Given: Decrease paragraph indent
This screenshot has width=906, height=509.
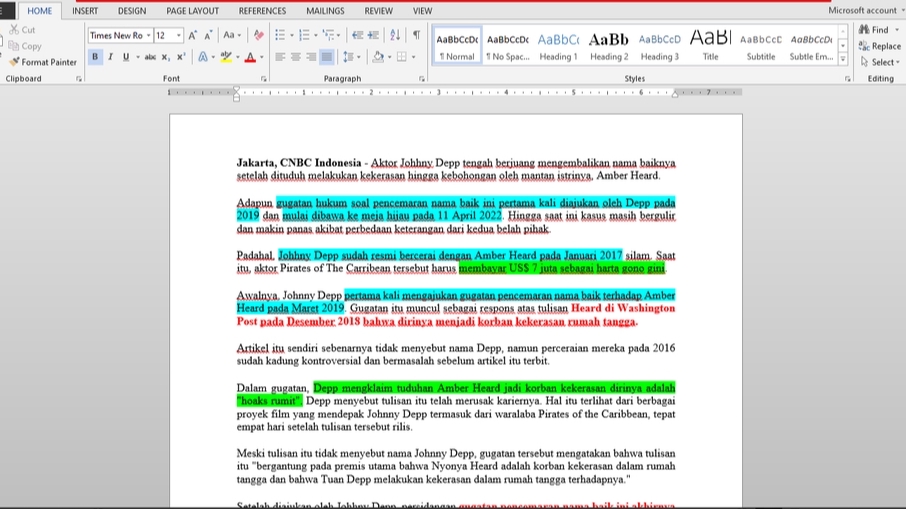Looking at the screenshot, I should coord(358,35).
